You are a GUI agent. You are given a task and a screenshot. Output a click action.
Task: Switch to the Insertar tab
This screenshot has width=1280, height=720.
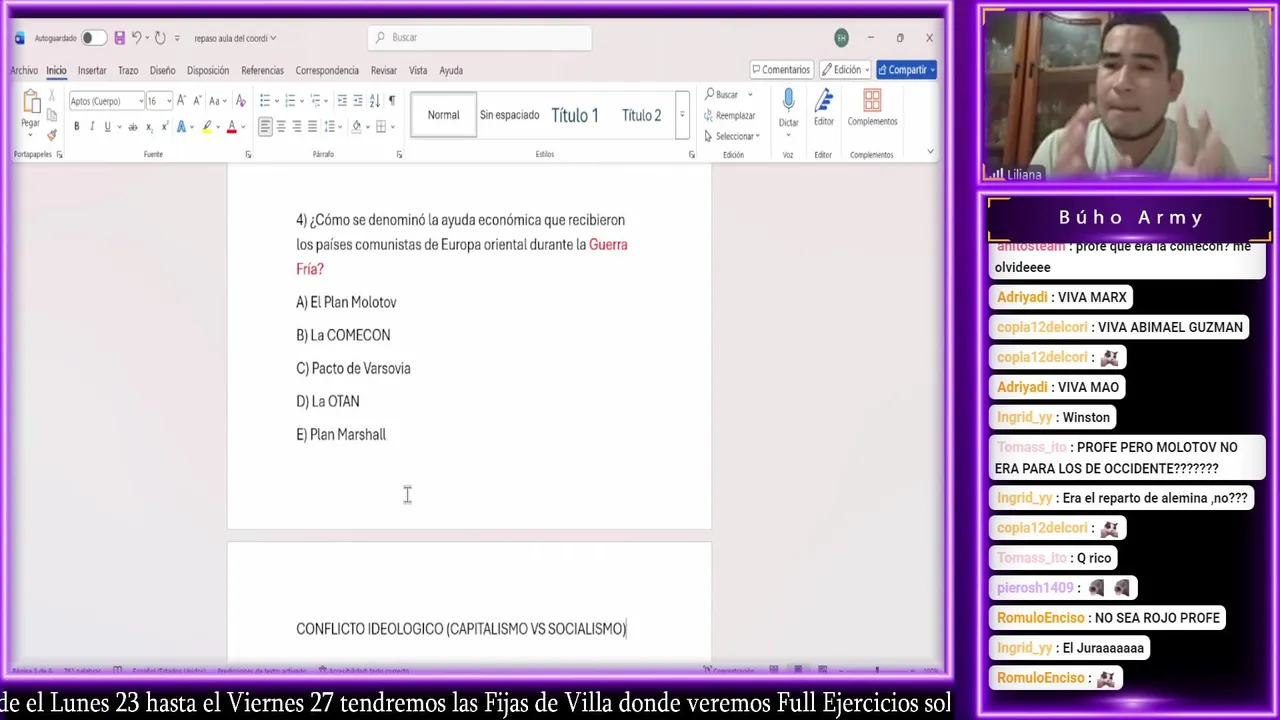[x=92, y=71]
